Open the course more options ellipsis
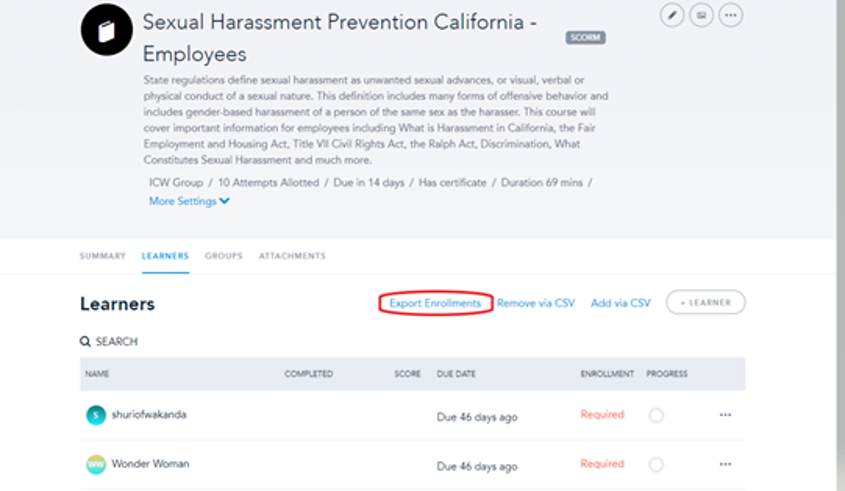This screenshot has height=491, width=845. [731, 15]
